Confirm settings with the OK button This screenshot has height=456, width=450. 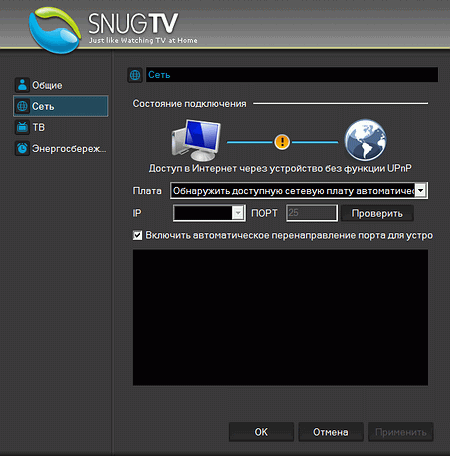(261, 432)
